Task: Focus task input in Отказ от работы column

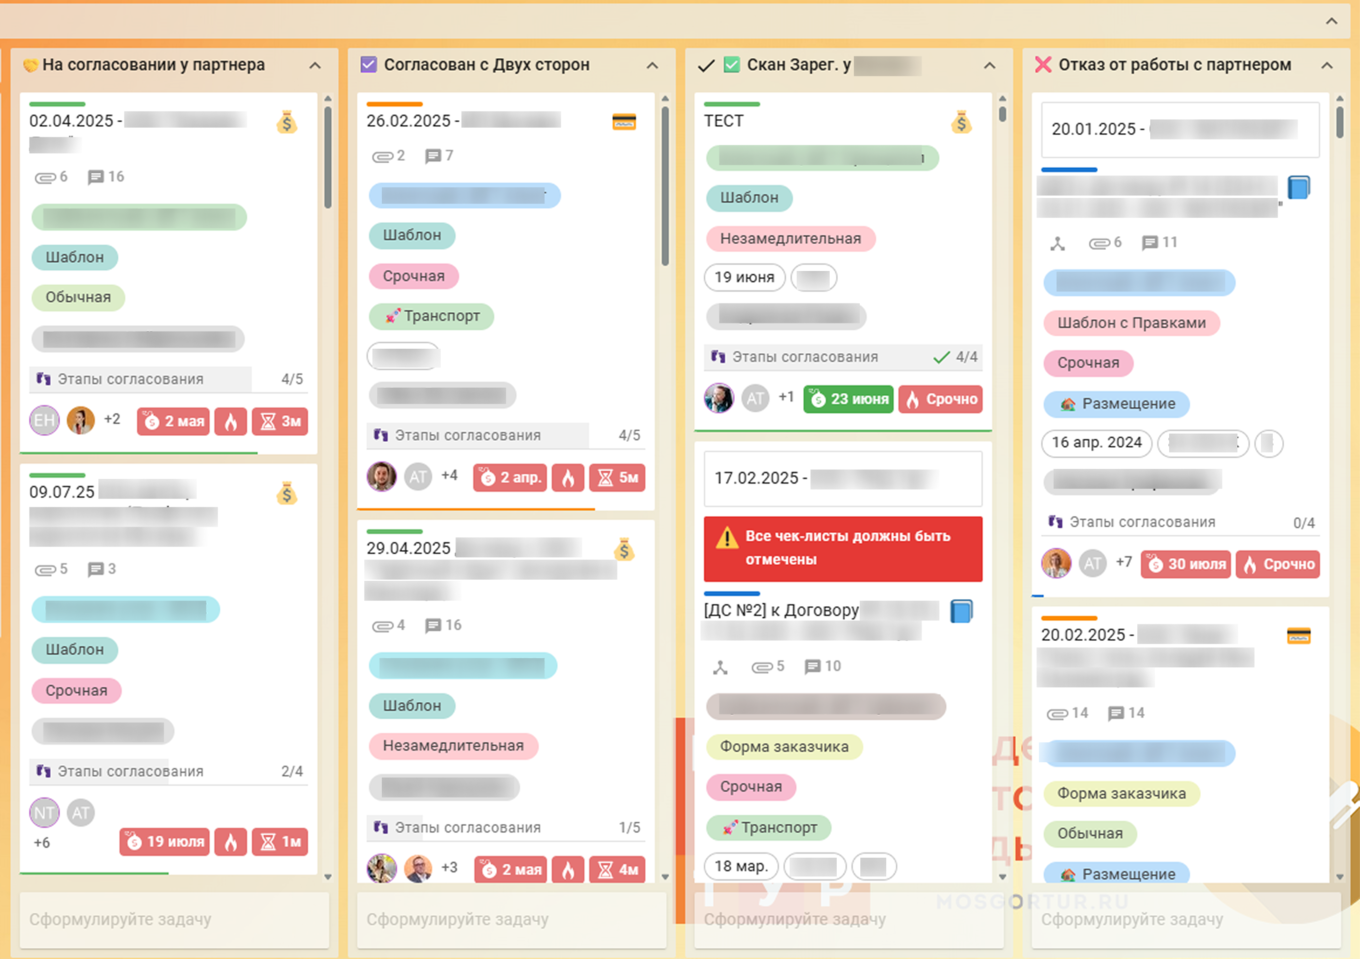Action: pos(1186,919)
